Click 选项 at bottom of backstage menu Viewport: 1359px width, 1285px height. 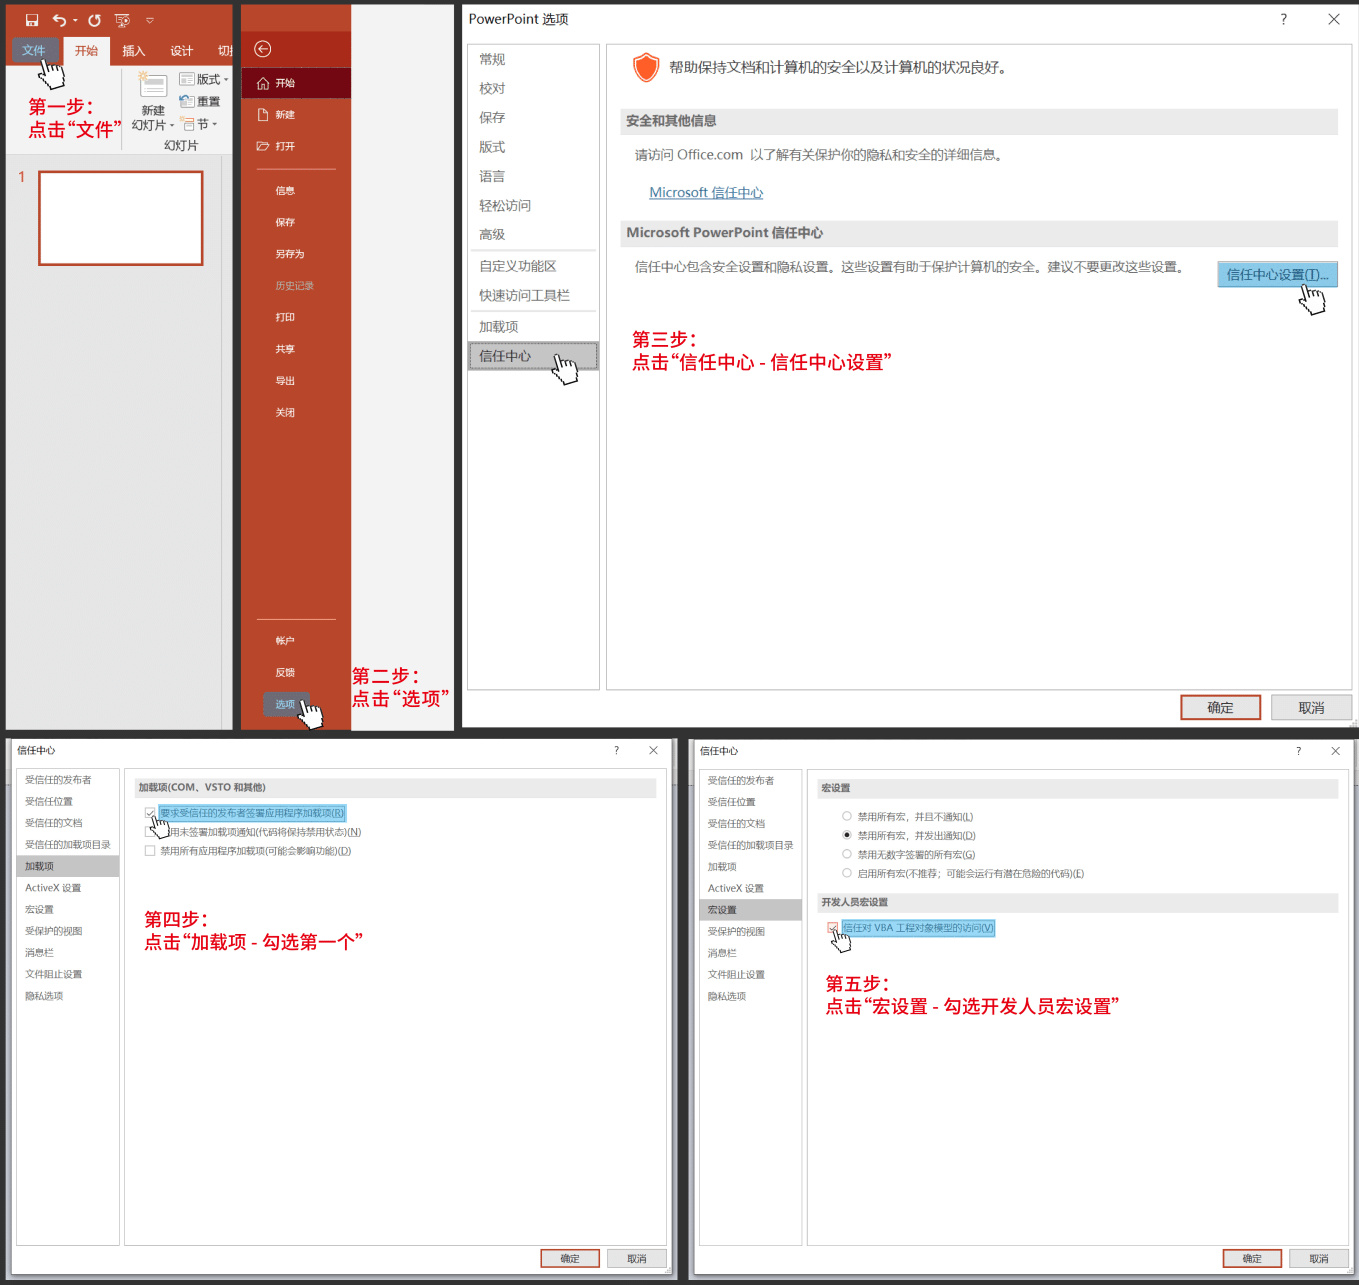coord(286,704)
